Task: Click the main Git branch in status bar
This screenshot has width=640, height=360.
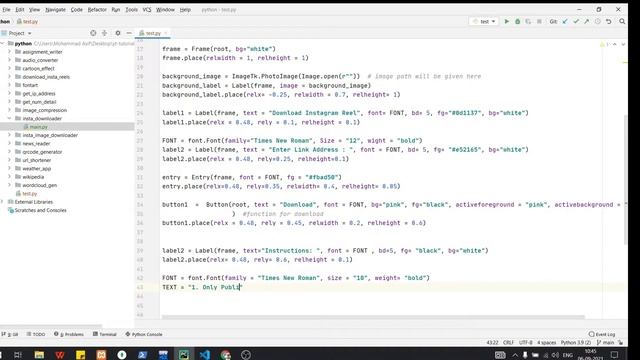Action: 605,342
